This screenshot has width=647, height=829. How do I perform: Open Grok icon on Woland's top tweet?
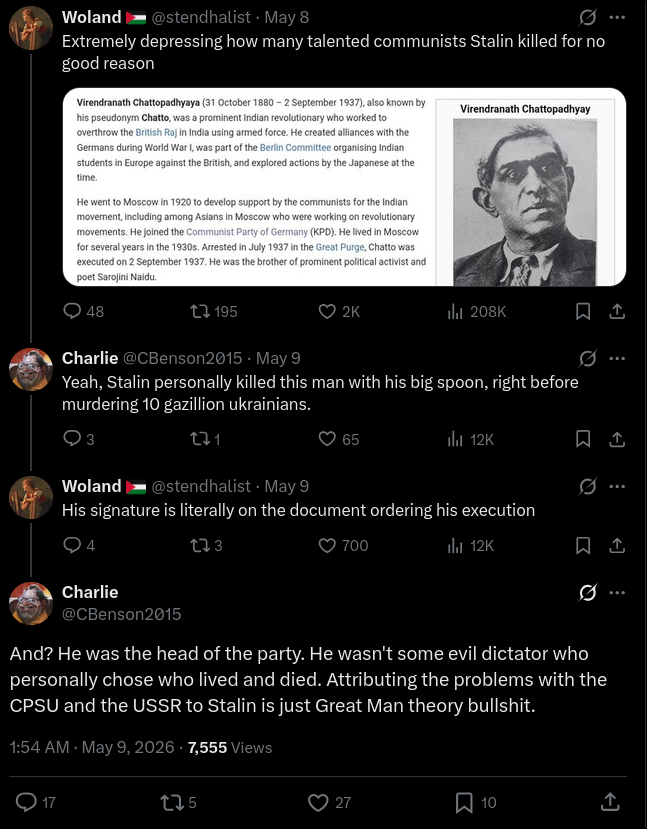tap(587, 17)
